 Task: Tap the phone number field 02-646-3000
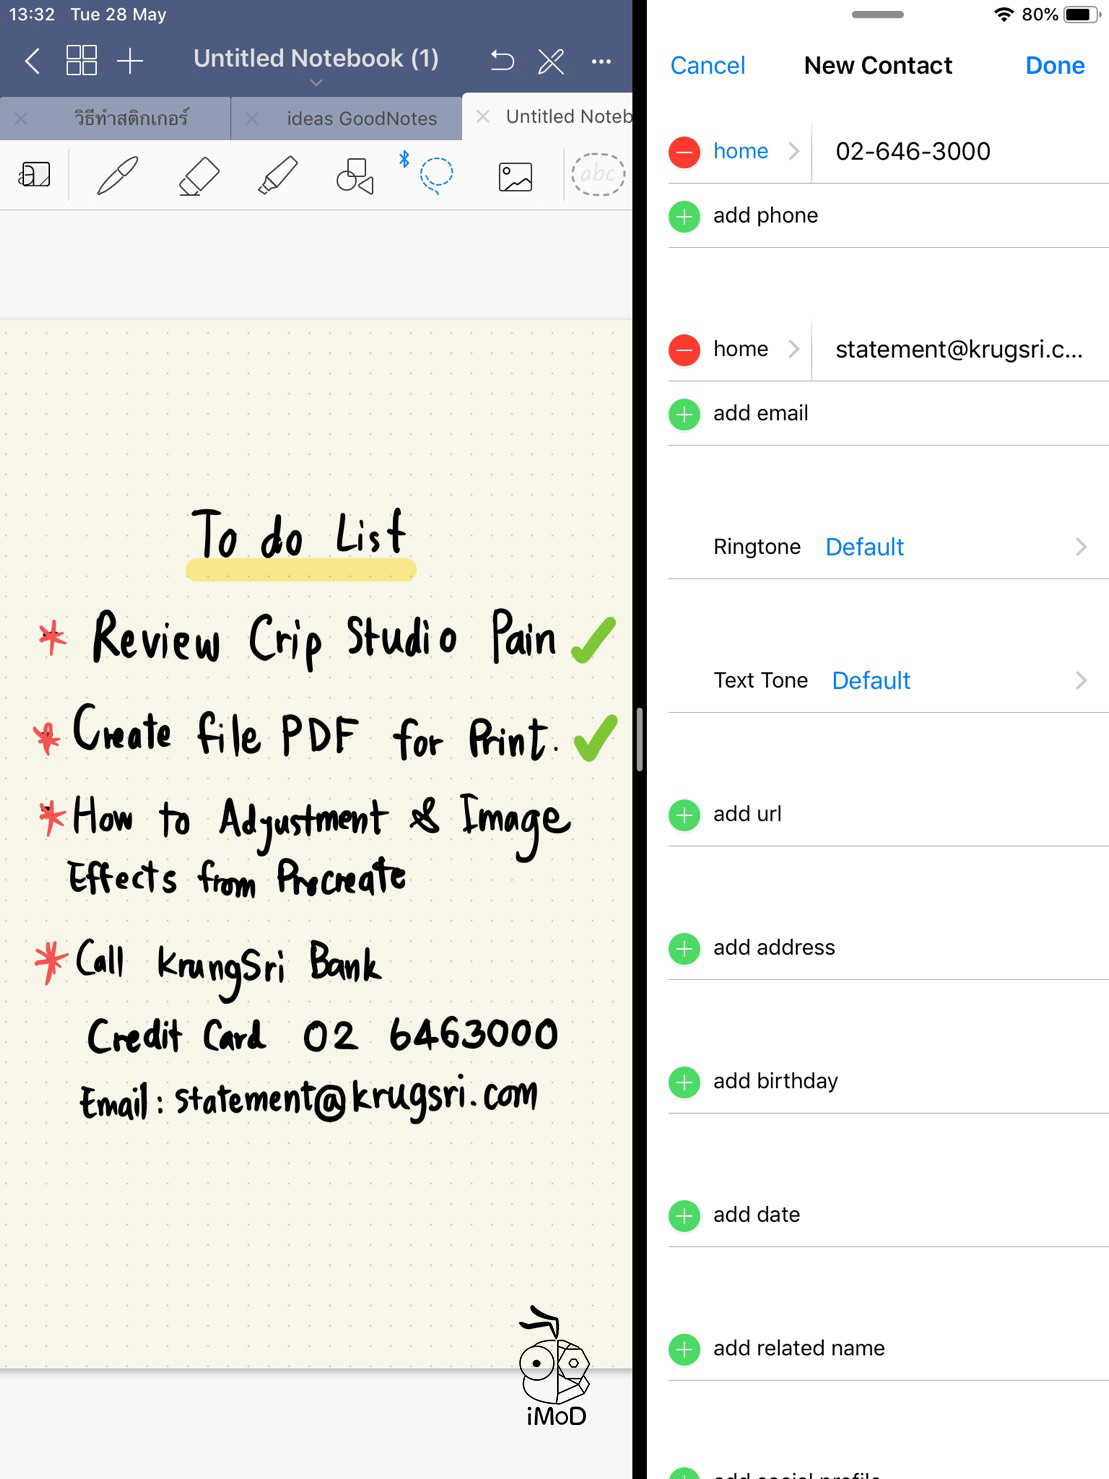pyautogui.click(x=912, y=152)
